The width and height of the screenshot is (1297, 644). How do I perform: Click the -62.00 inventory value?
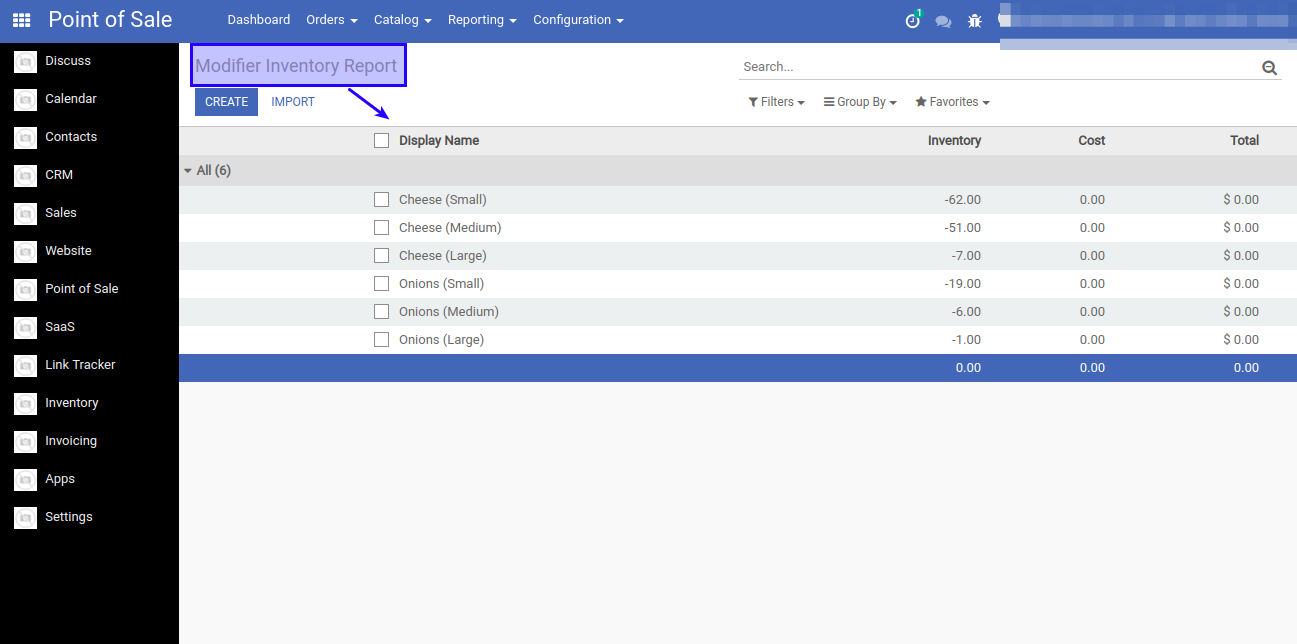pyautogui.click(x=962, y=200)
